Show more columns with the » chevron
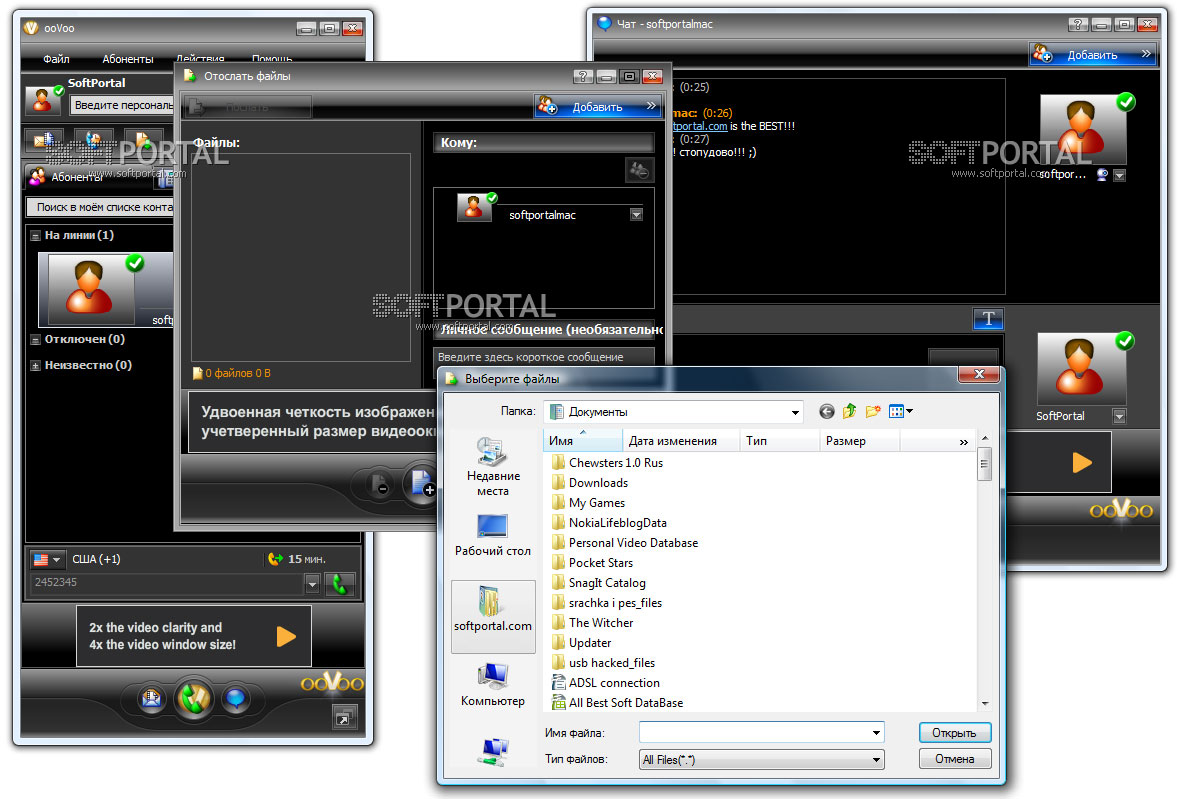 click(x=964, y=442)
